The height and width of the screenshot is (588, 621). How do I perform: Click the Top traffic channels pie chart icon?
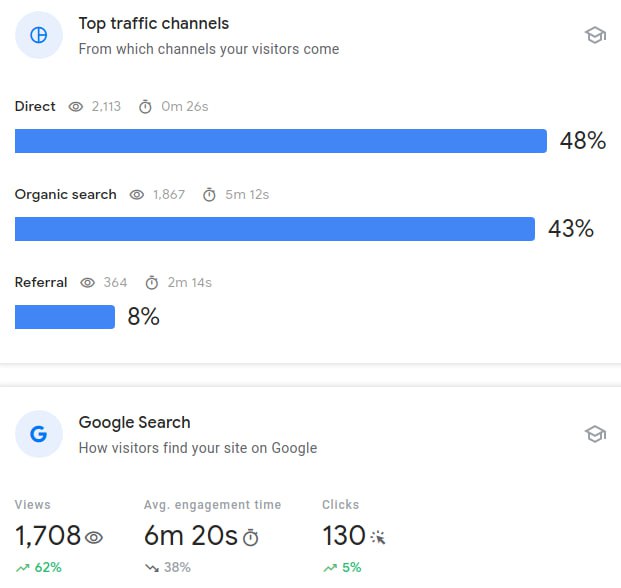coord(39,35)
